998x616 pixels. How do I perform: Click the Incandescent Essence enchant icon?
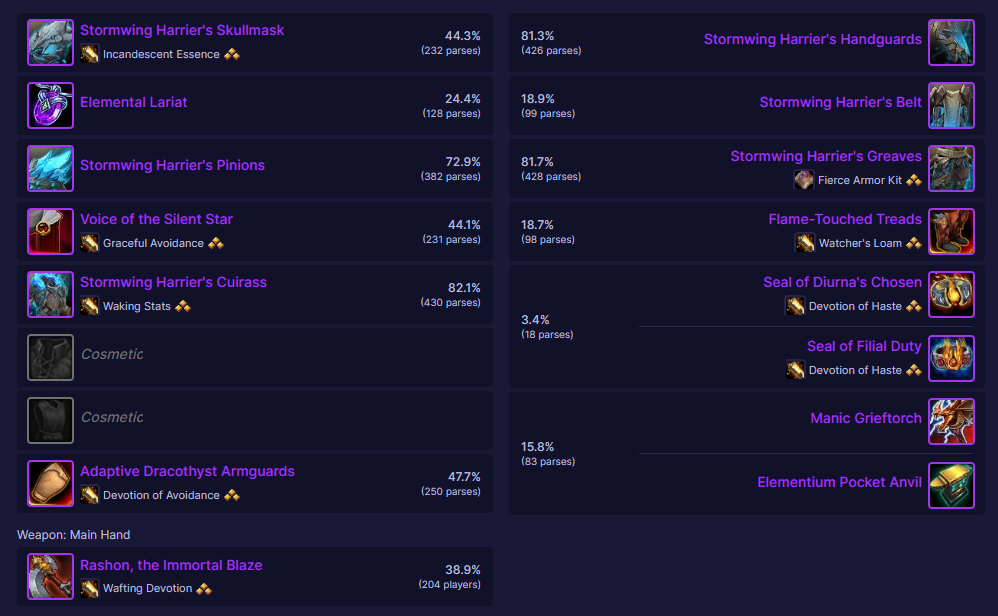(90, 54)
